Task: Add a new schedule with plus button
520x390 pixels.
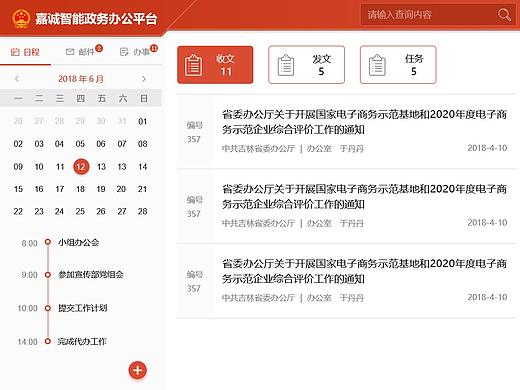Action: 137,370
